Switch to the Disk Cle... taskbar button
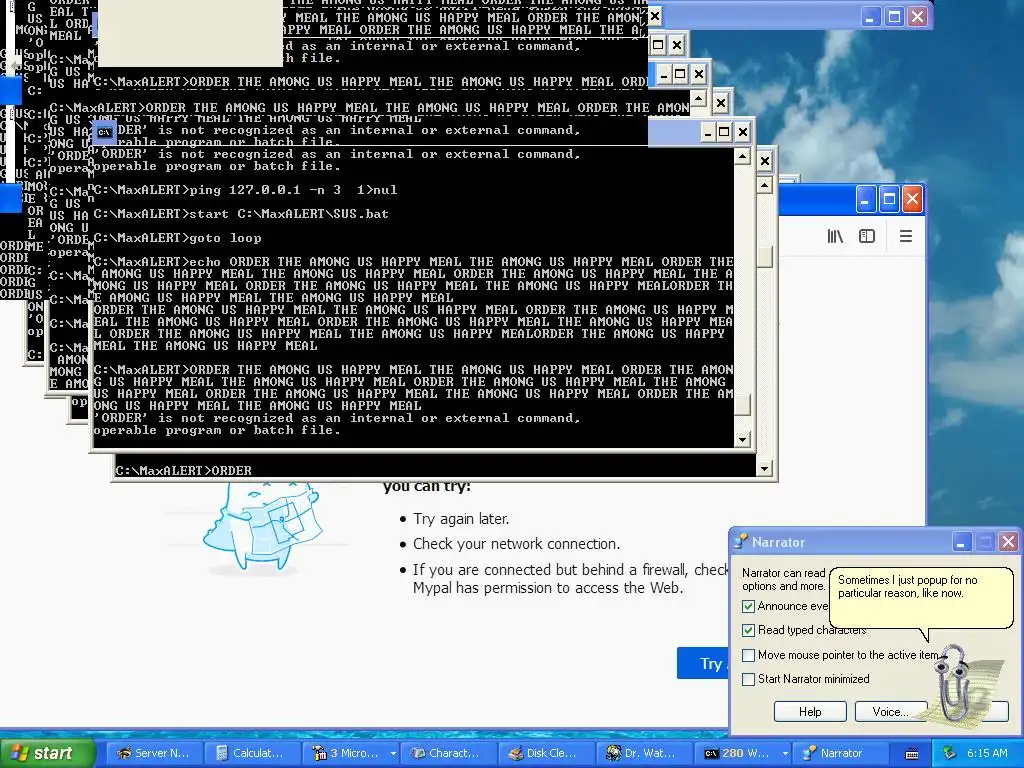This screenshot has height=768, width=1024. [545, 753]
